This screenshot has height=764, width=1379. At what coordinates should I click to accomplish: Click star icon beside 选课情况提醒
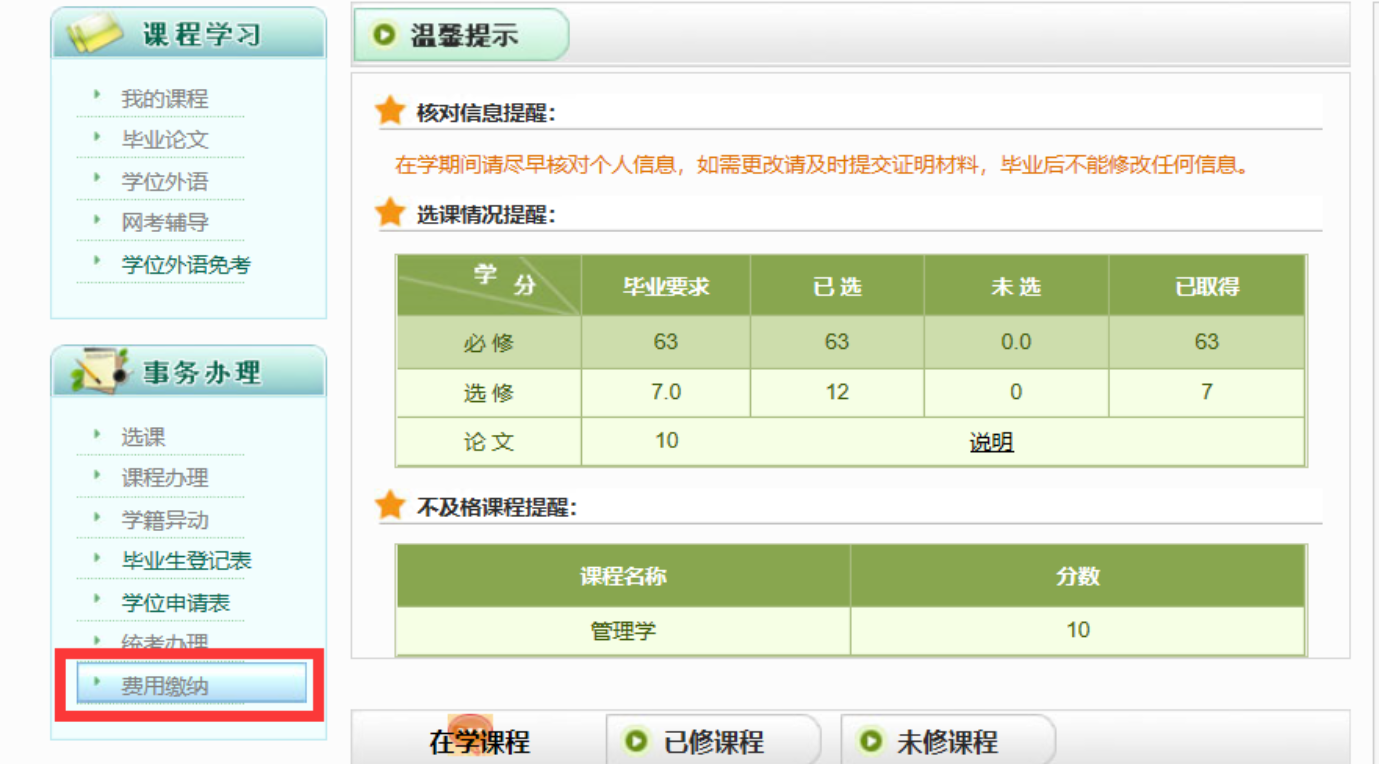[390, 213]
